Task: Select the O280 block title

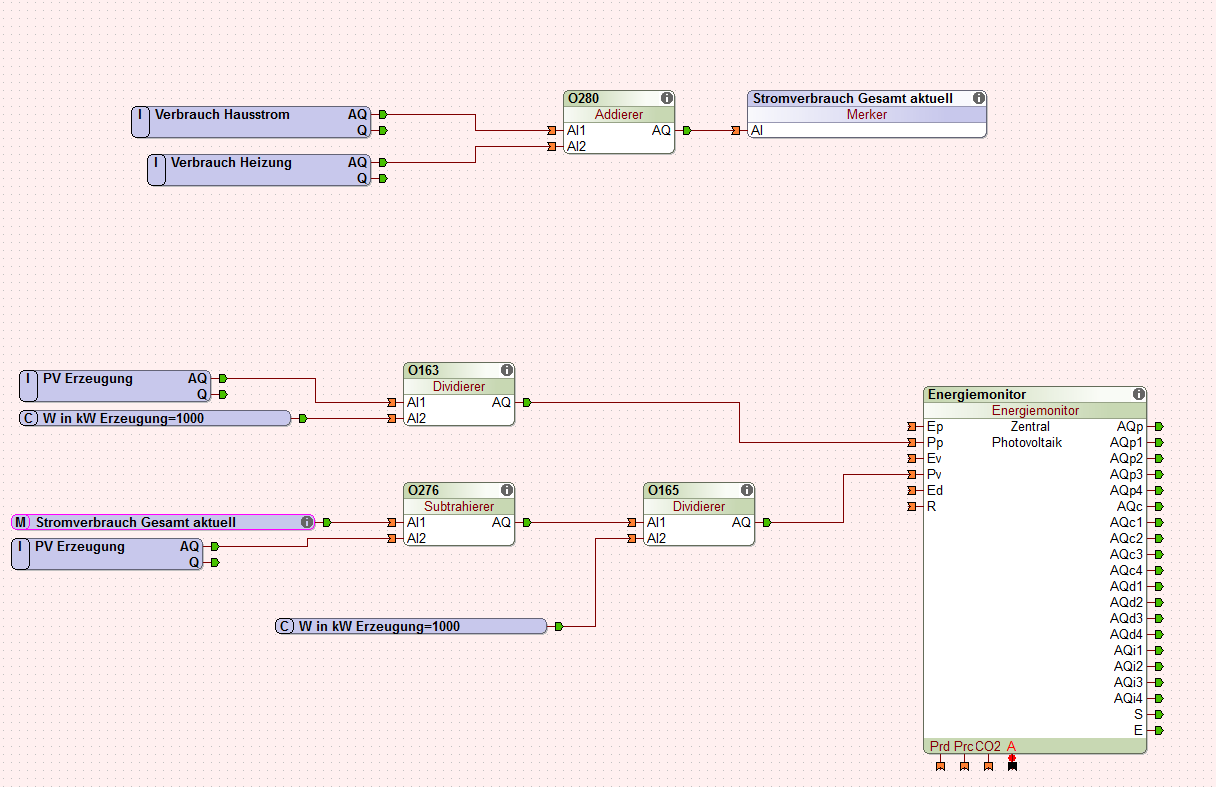Action: [x=583, y=98]
